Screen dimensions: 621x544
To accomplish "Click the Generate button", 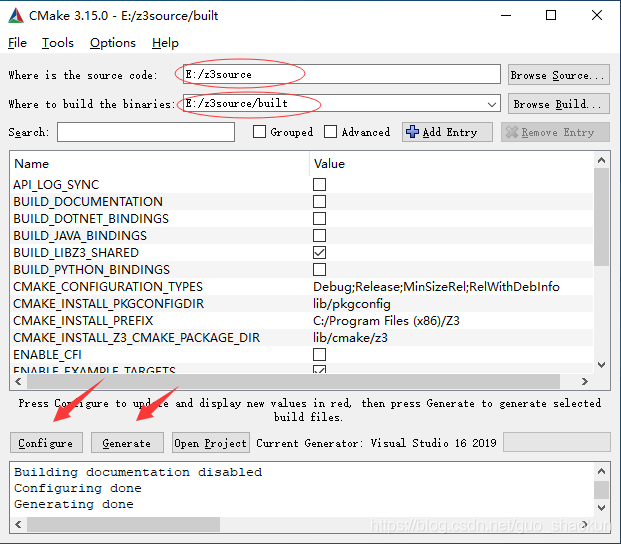I will [x=127, y=443].
